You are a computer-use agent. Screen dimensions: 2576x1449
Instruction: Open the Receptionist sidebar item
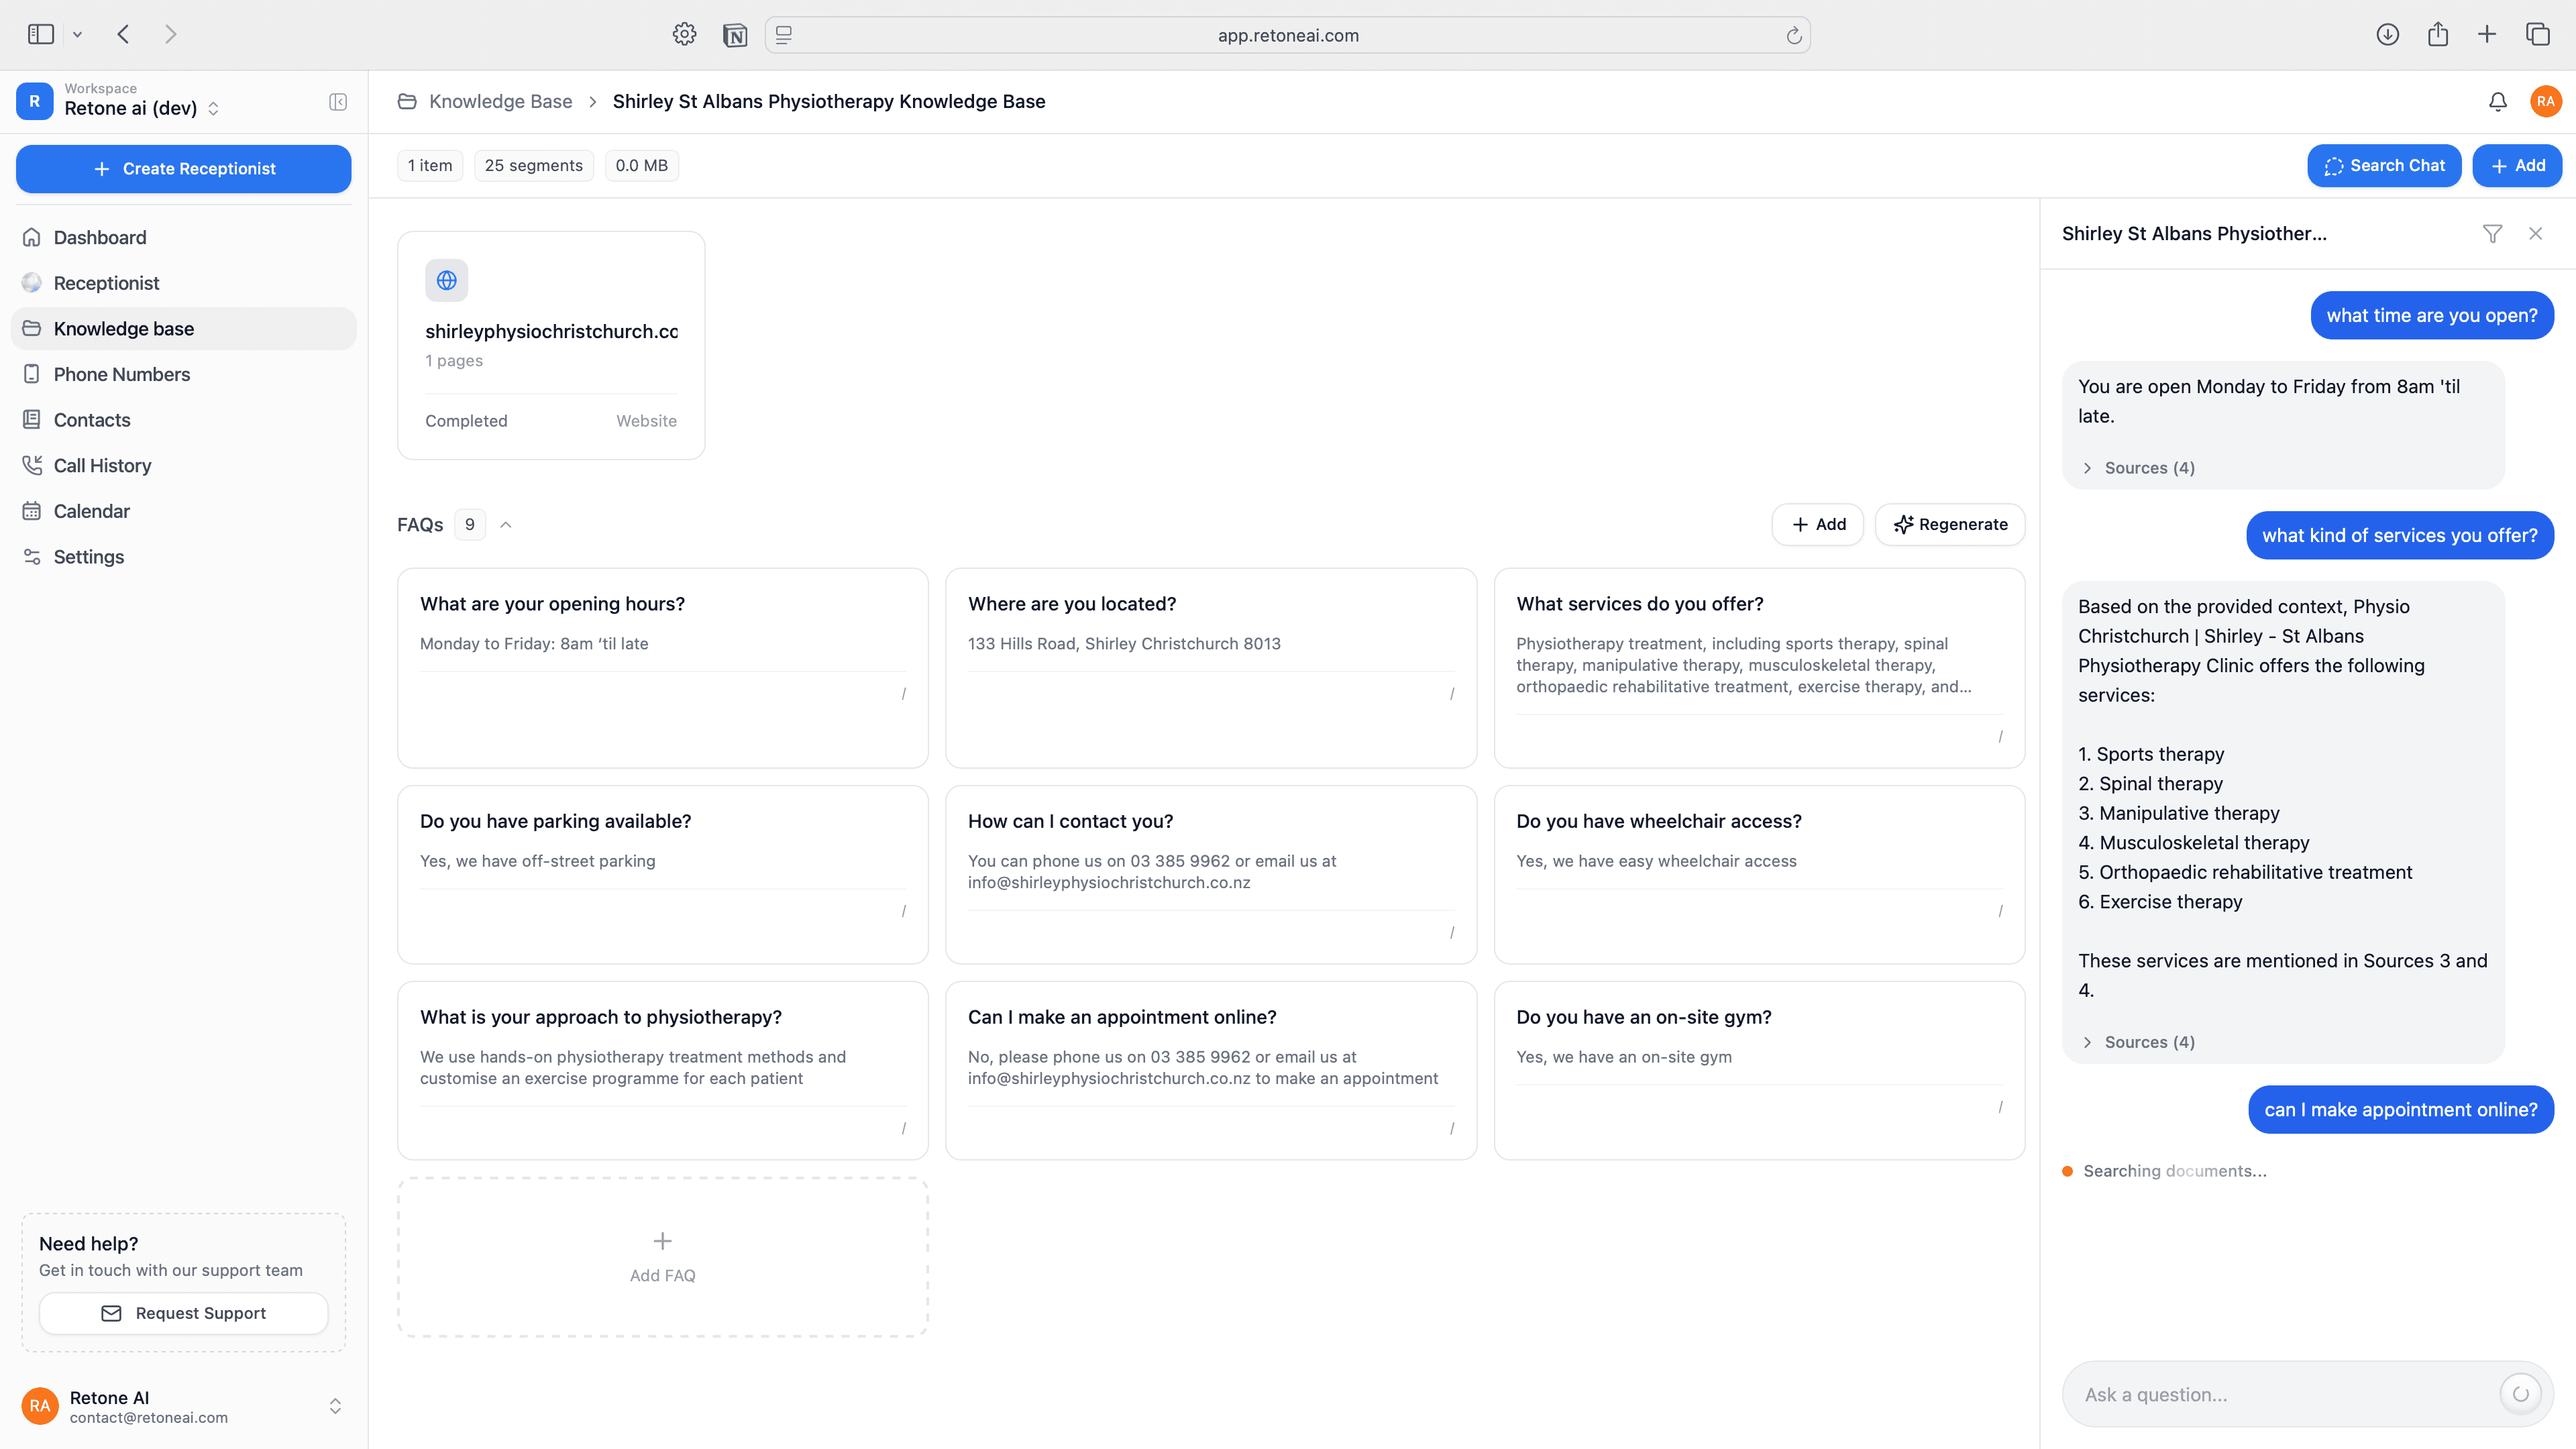[x=106, y=283]
